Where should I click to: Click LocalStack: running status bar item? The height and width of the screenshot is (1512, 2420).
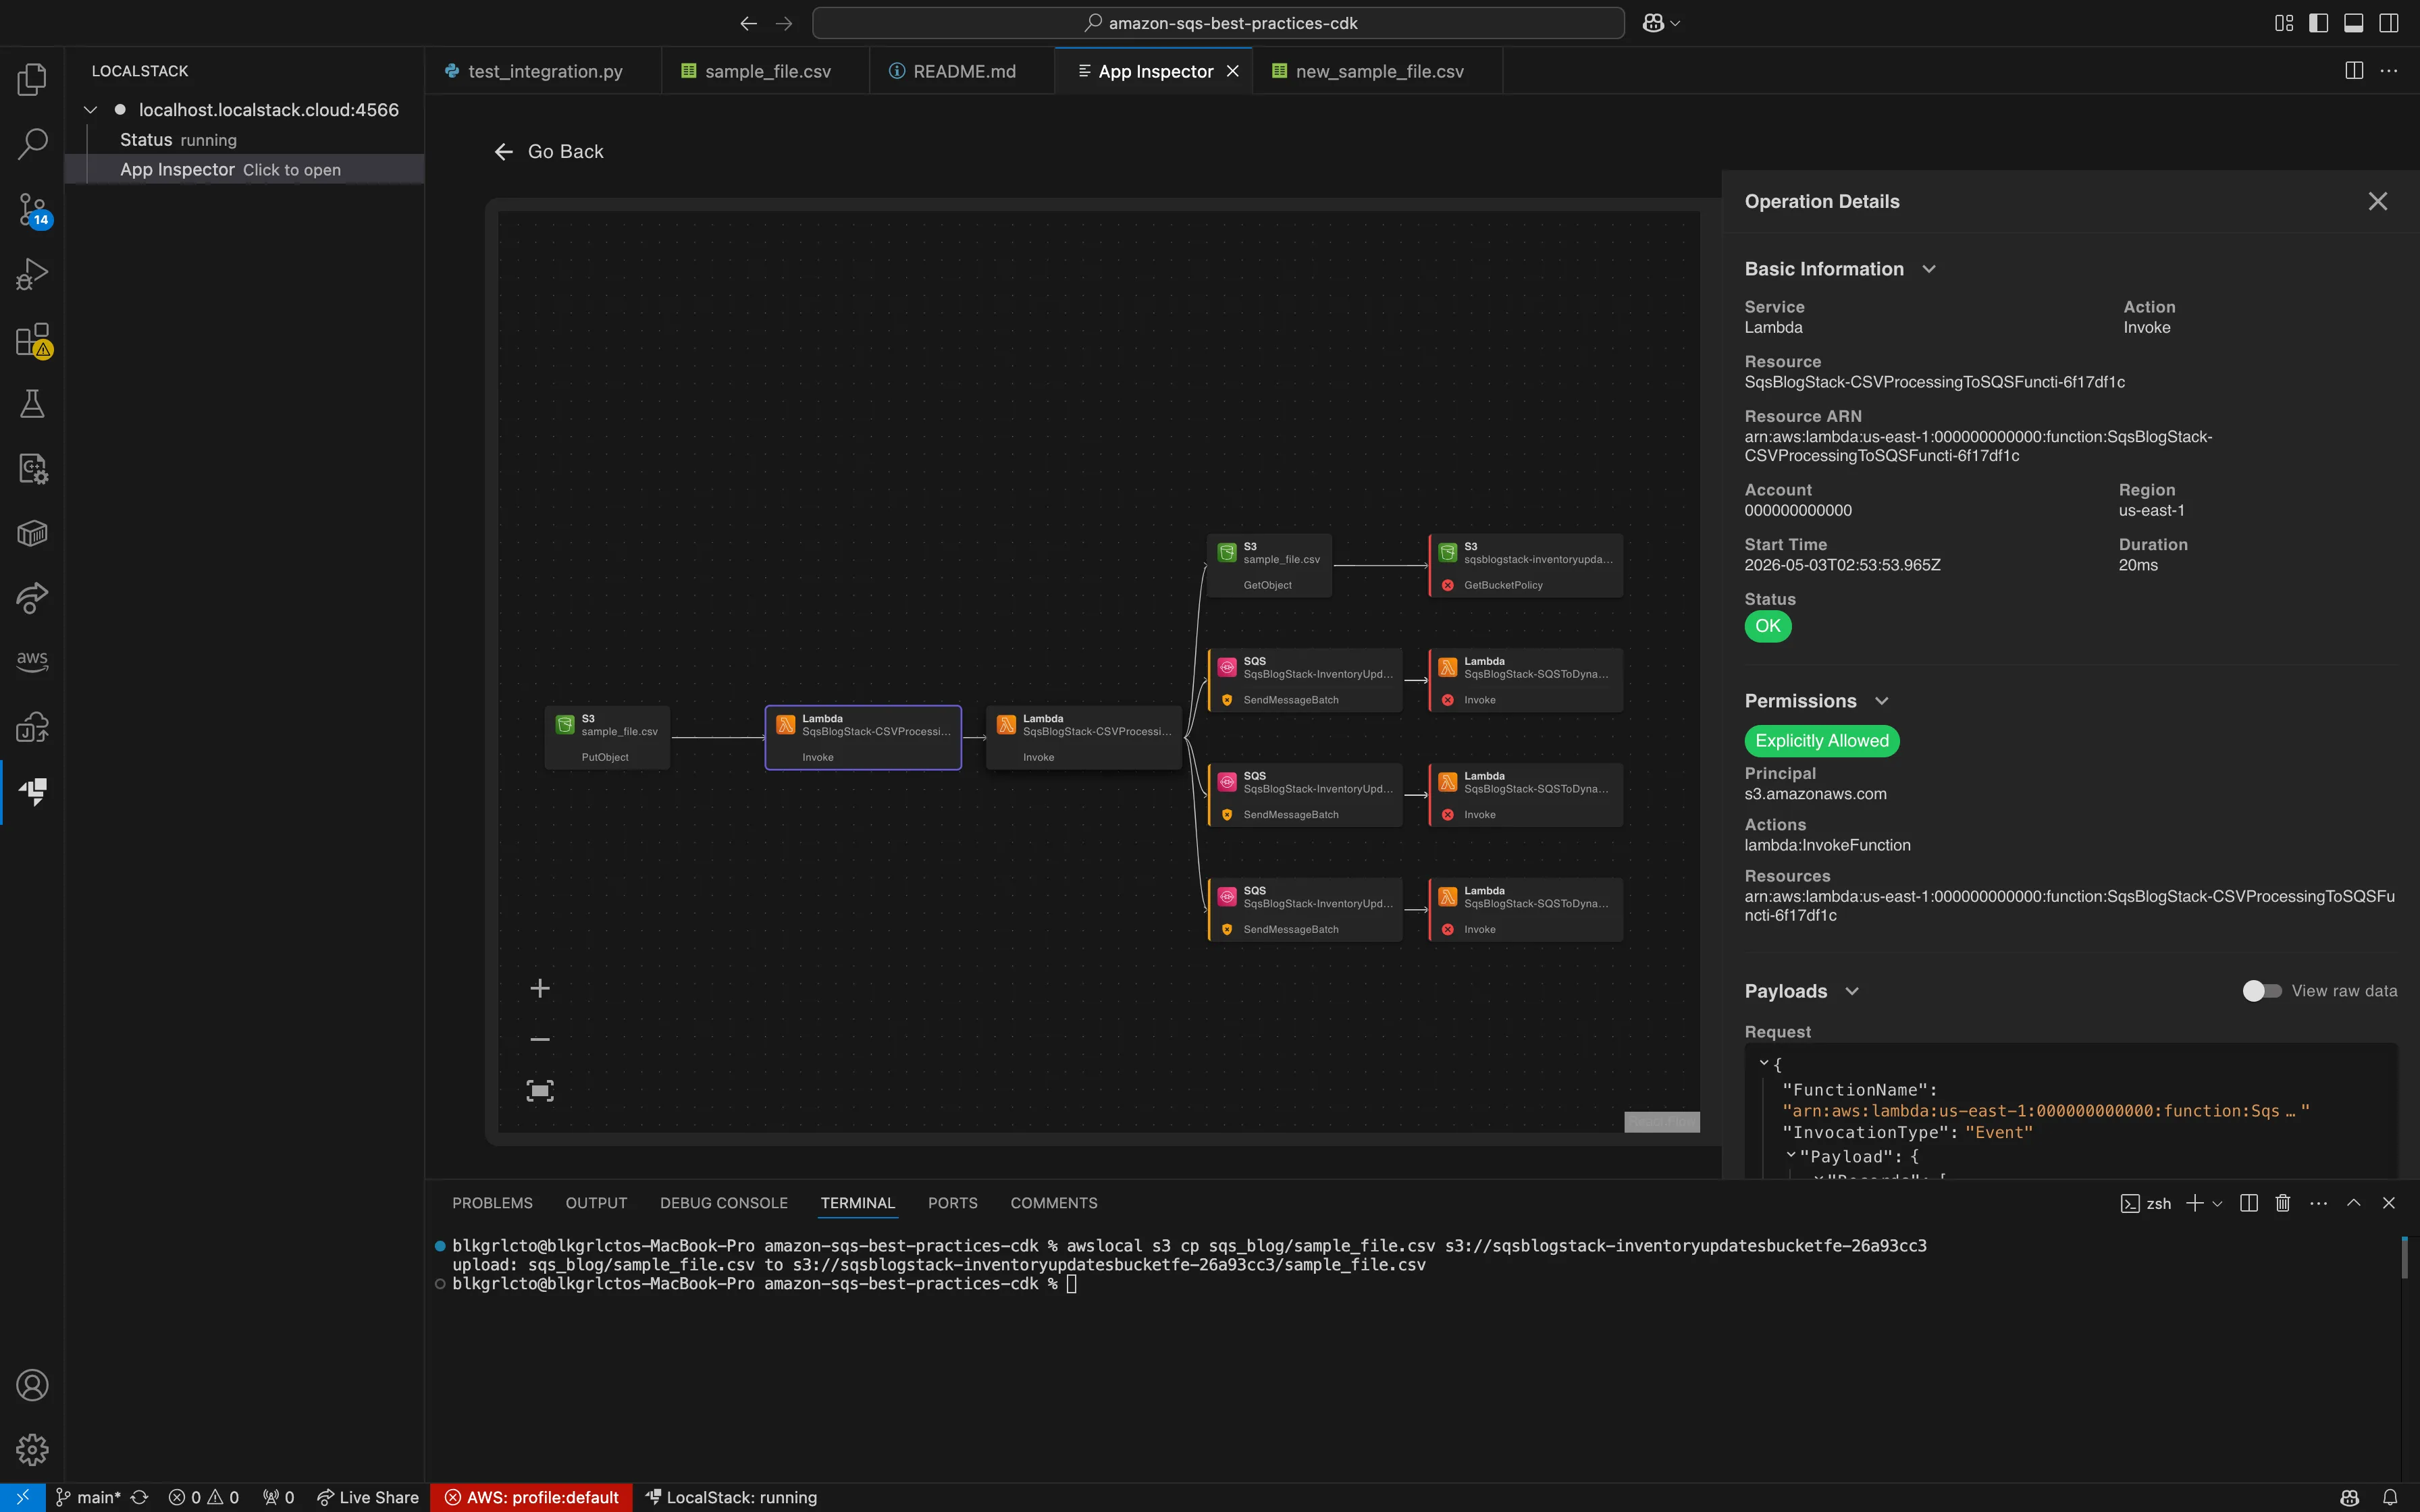[x=731, y=1497]
